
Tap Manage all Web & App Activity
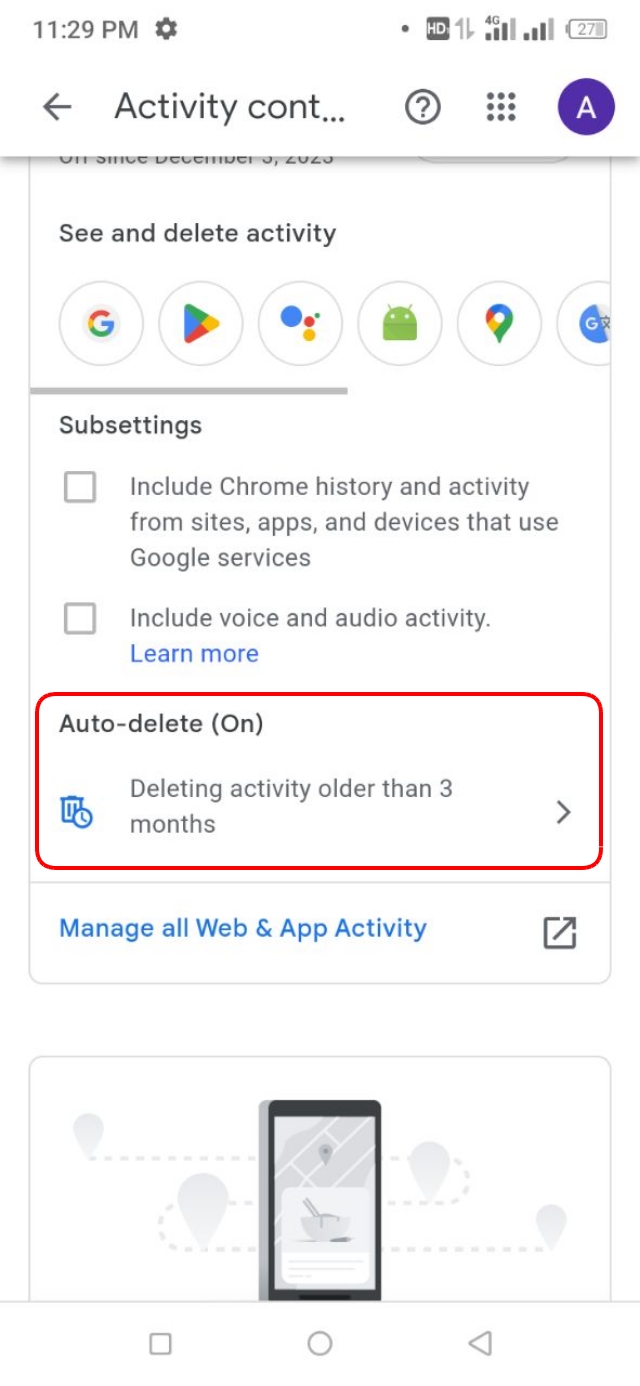[x=242, y=928]
